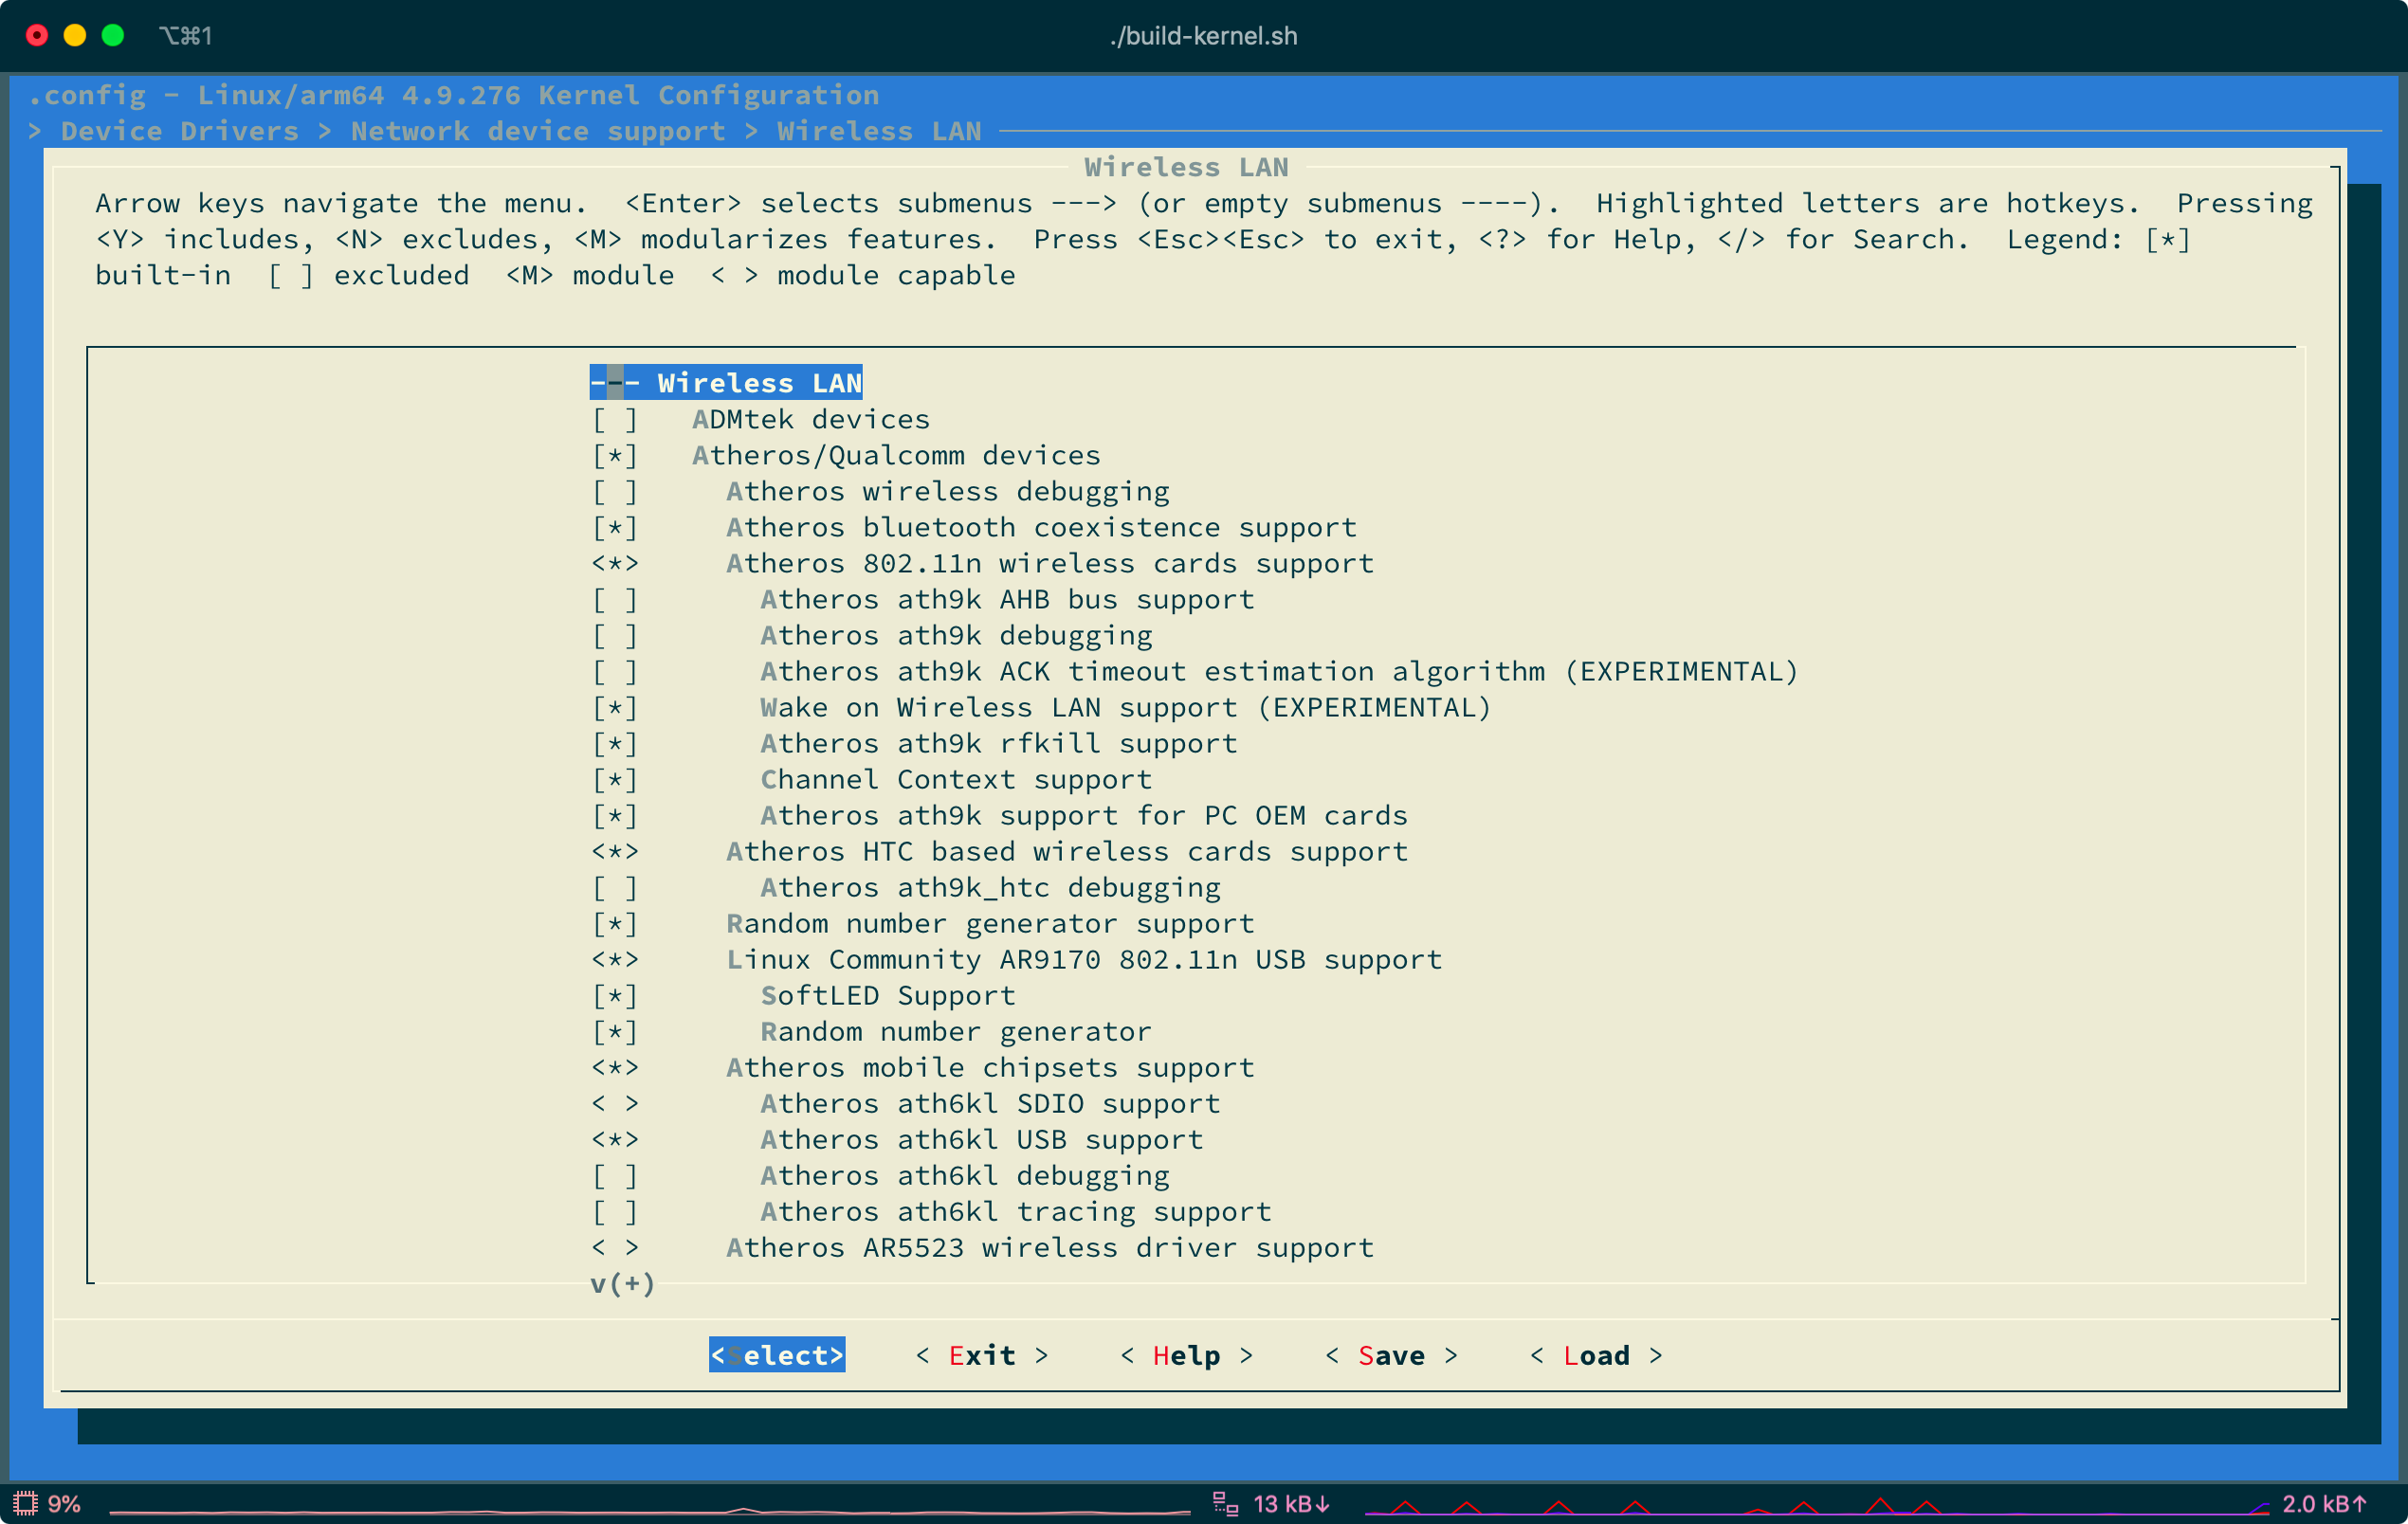Click the v(+) scroll-down indicator

pos(621,1283)
